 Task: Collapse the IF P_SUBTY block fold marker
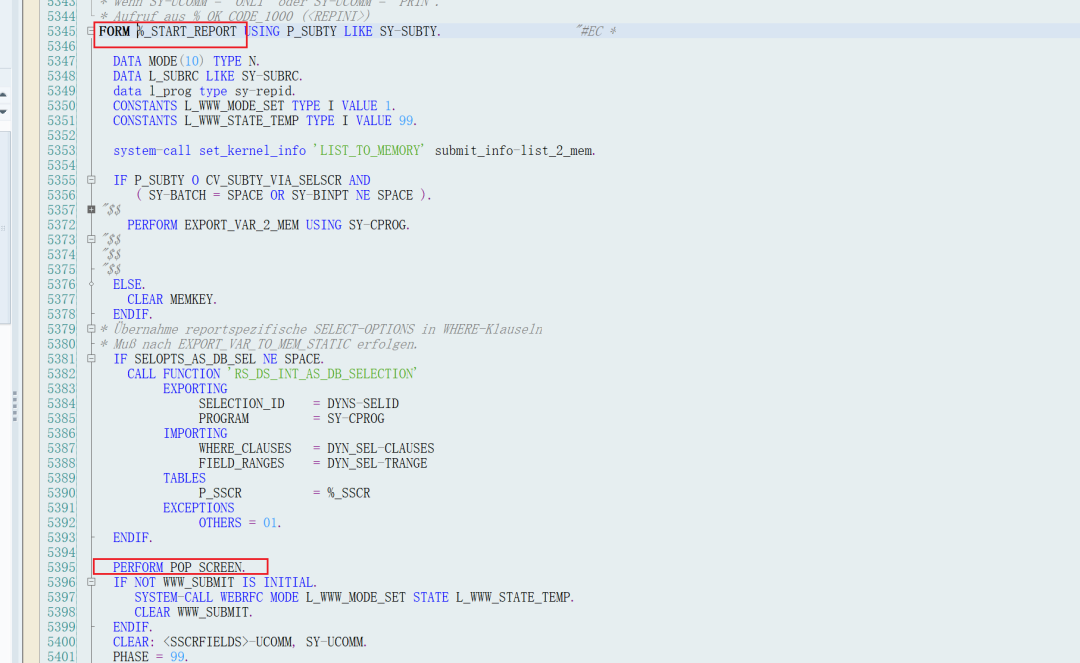point(91,180)
